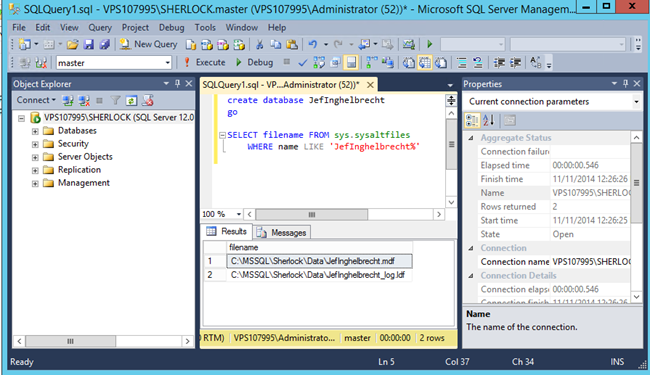Cut selection with the scissors icon
This screenshot has width=650, height=375.
[x=260, y=44]
